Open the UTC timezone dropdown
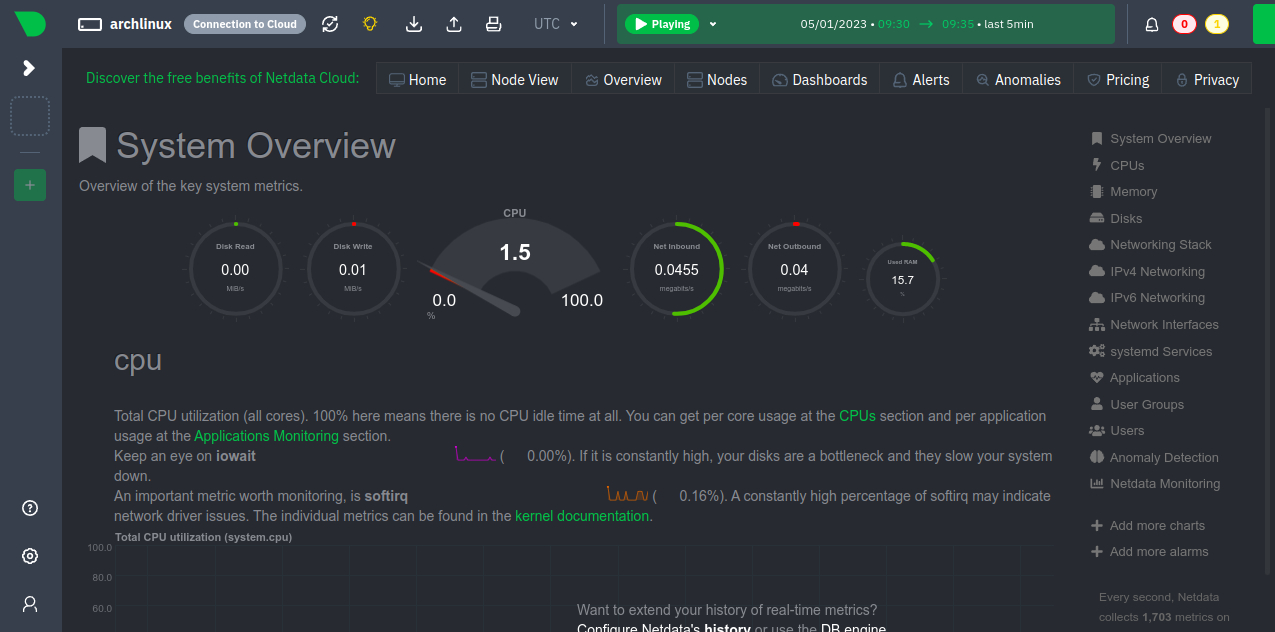 coord(558,24)
